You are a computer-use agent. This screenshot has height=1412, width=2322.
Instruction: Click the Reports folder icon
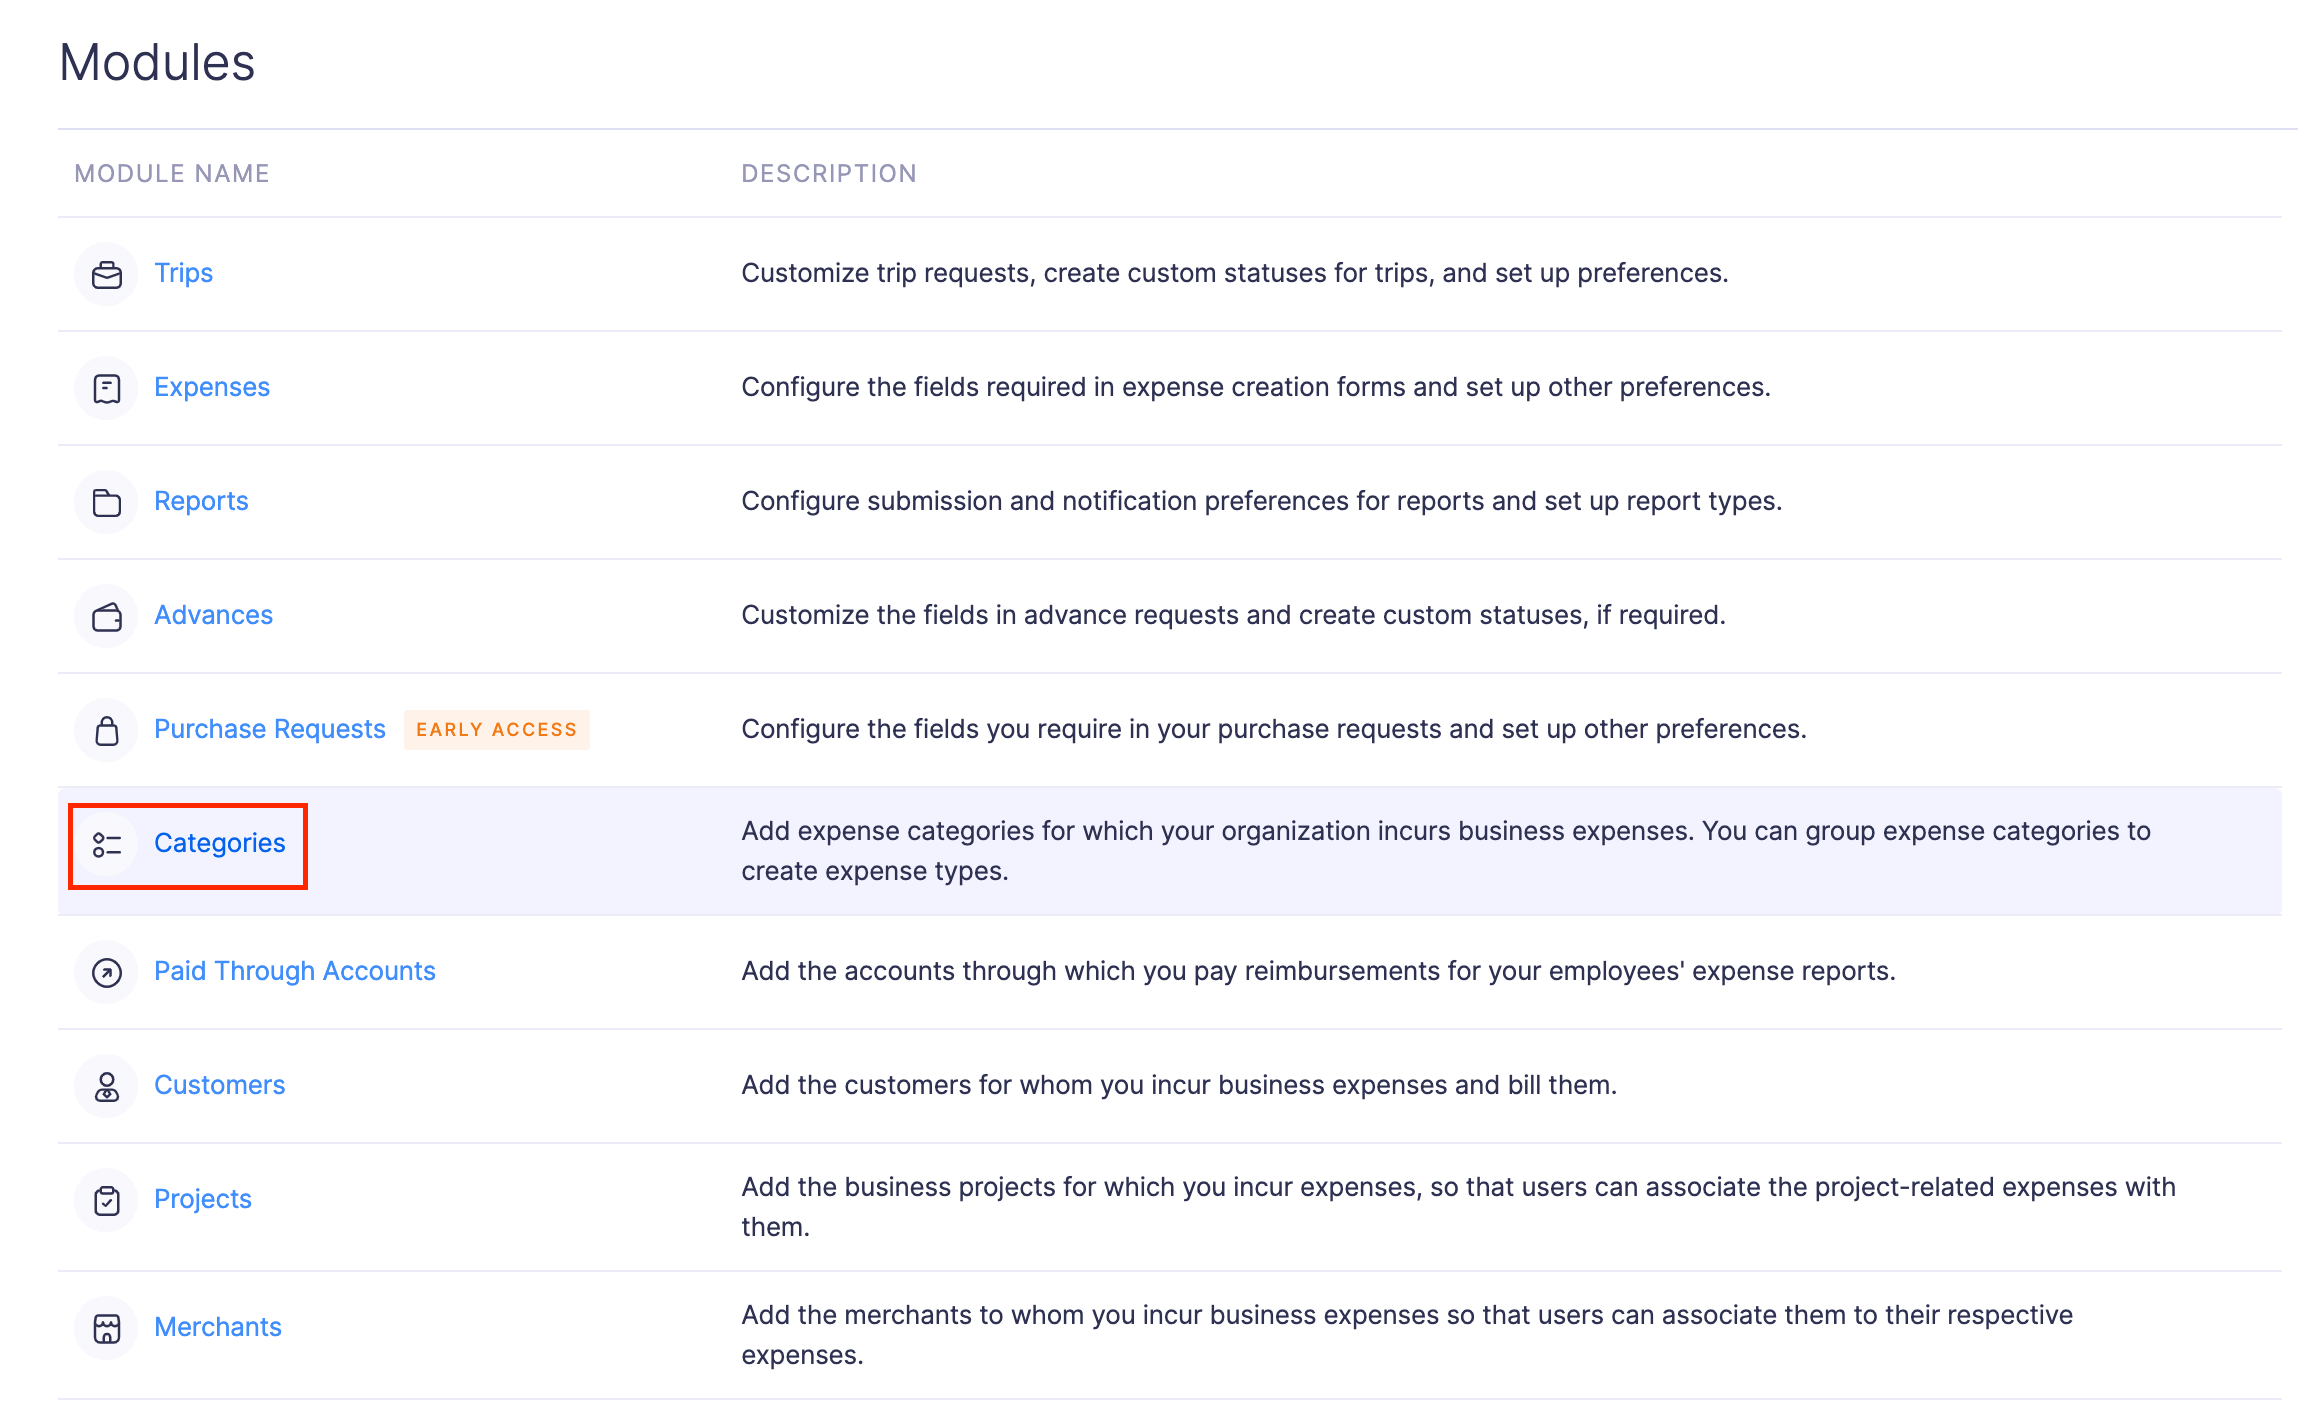tap(106, 502)
